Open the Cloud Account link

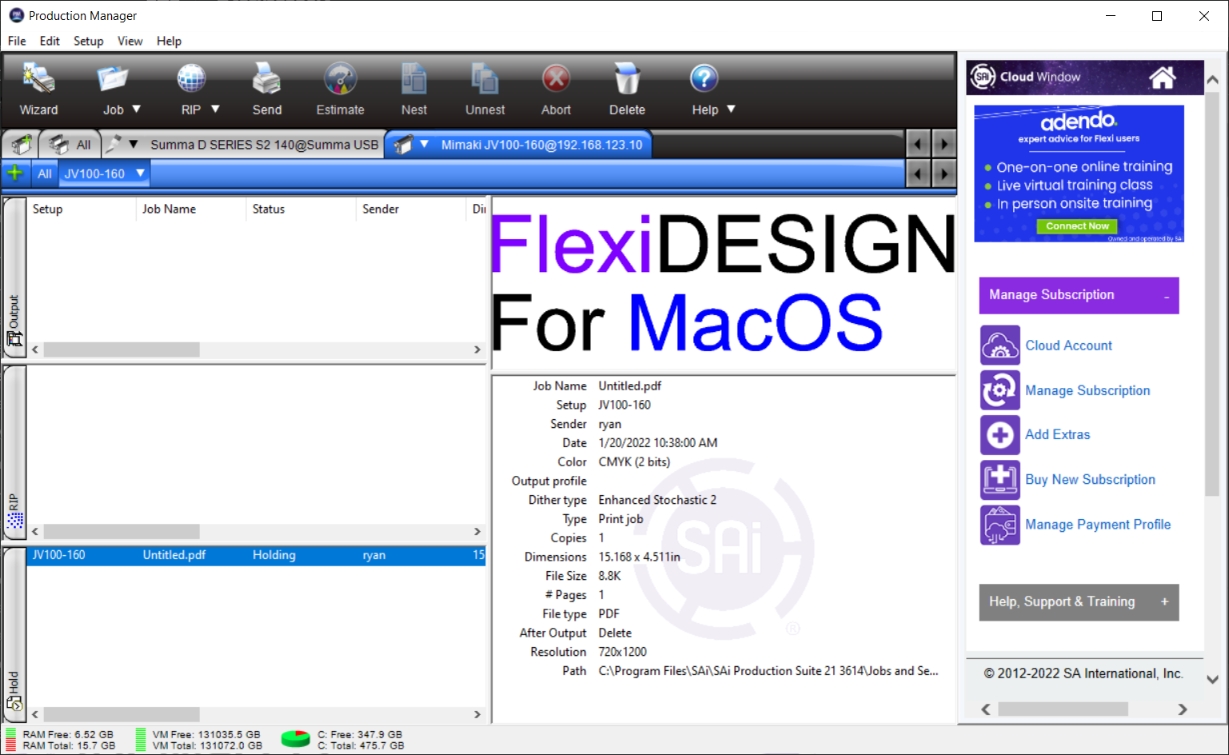click(x=1068, y=345)
